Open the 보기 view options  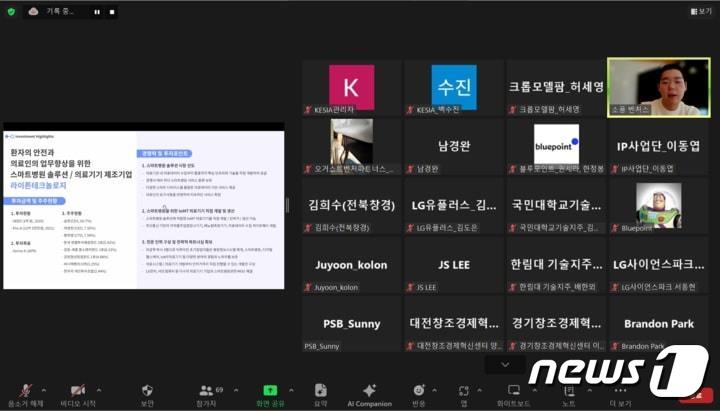[701, 11]
